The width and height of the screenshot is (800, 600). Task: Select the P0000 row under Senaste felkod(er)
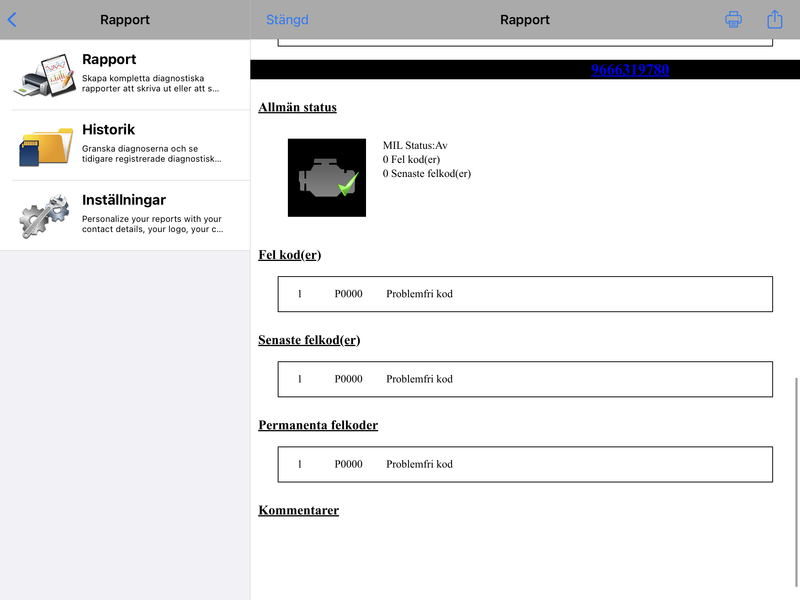525,379
